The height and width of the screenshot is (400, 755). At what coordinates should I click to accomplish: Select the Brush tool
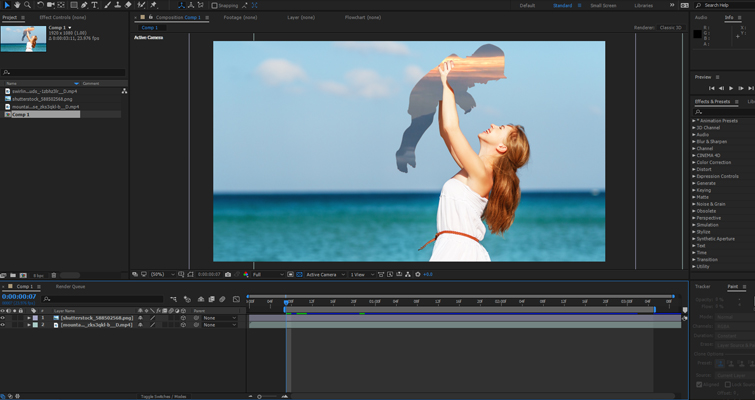[107, 5]
